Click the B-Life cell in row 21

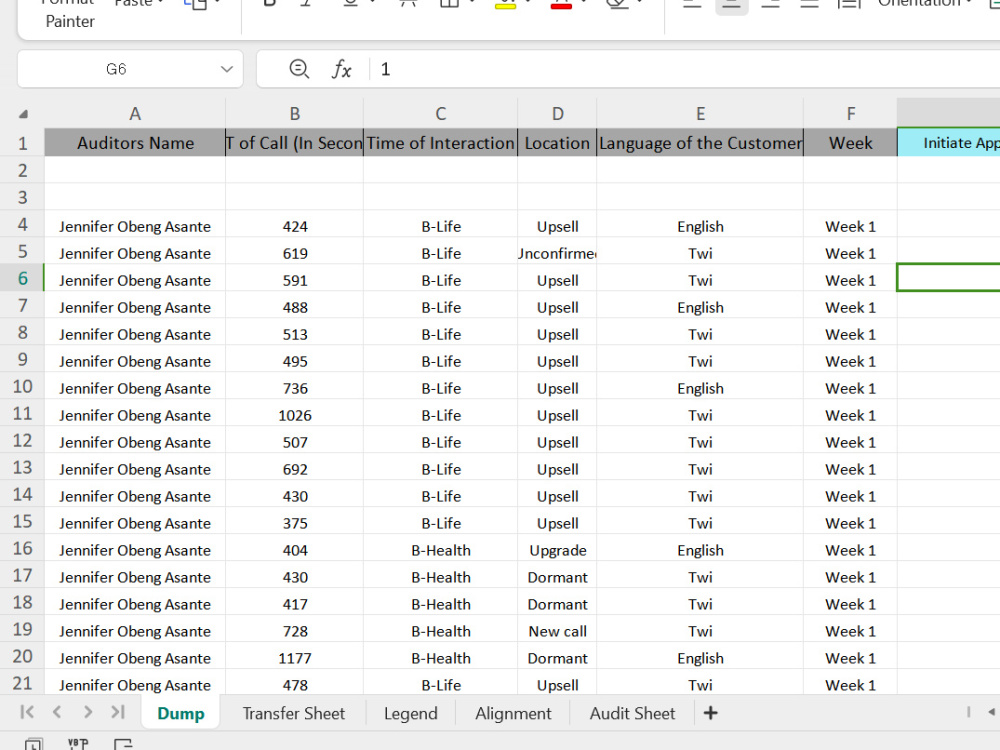pyautogui.click(x=441, y=685)
